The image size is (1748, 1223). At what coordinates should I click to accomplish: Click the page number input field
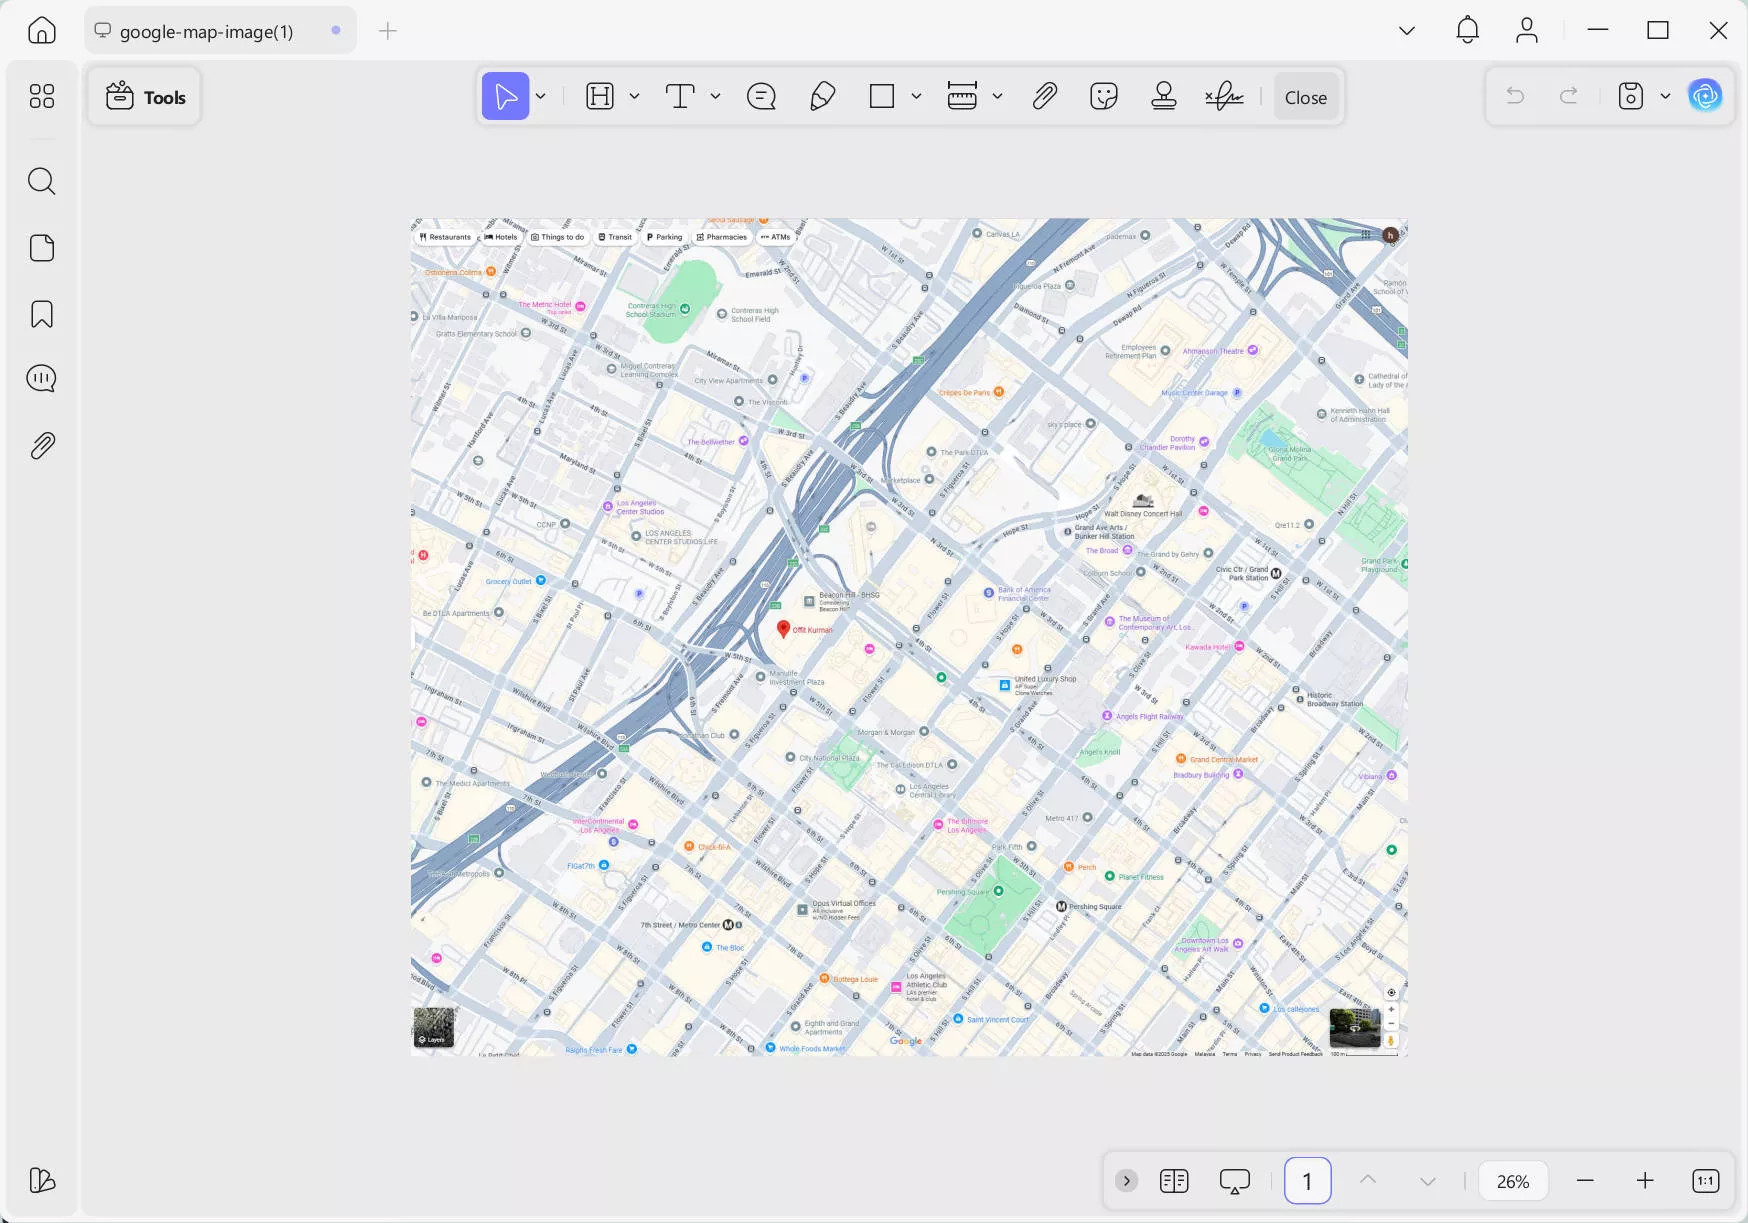pos(1307,1181)
